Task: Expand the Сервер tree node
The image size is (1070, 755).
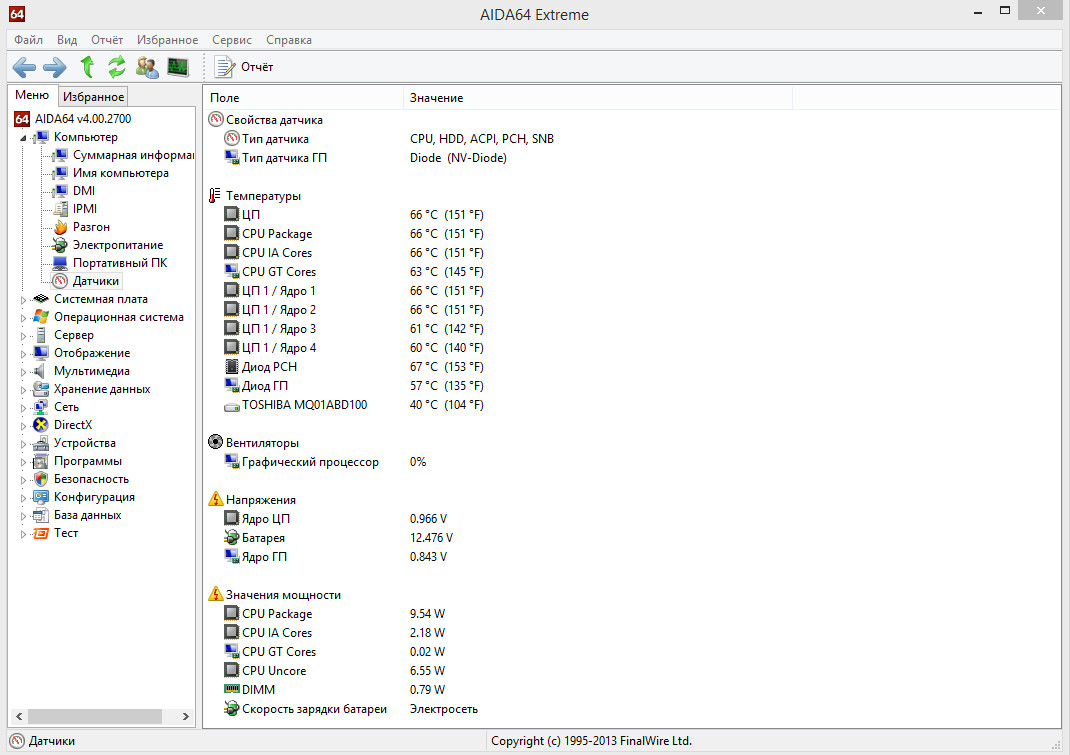Action: [x=23, y=336]
